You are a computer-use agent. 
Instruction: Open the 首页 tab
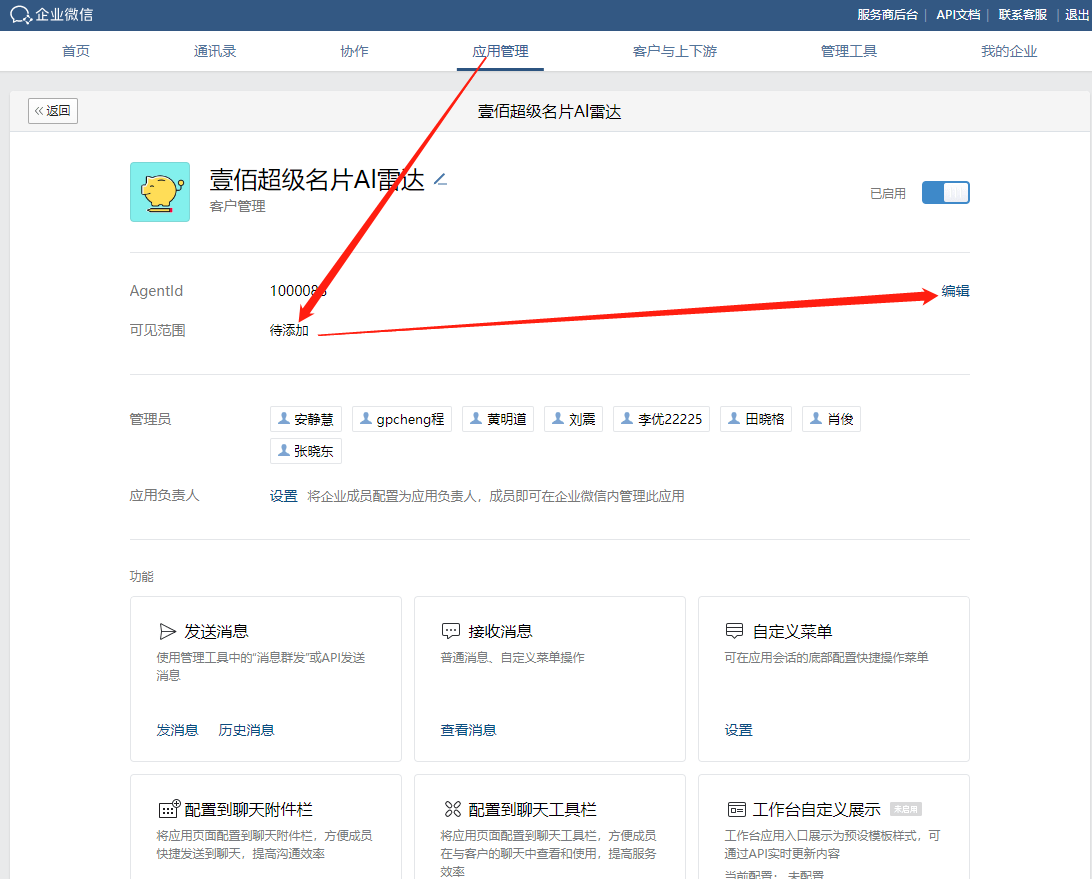coord(75,51)
